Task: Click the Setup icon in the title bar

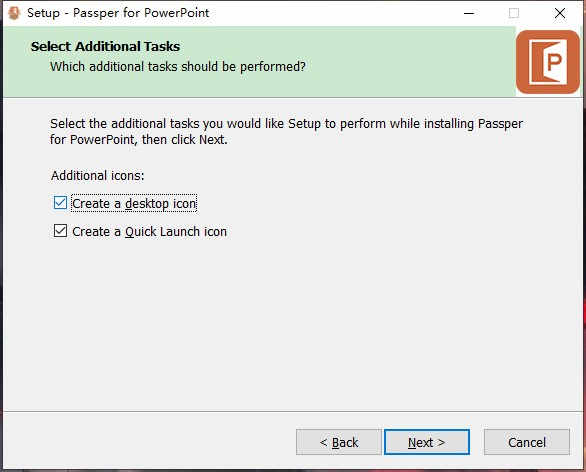Action: pos(14,13)
